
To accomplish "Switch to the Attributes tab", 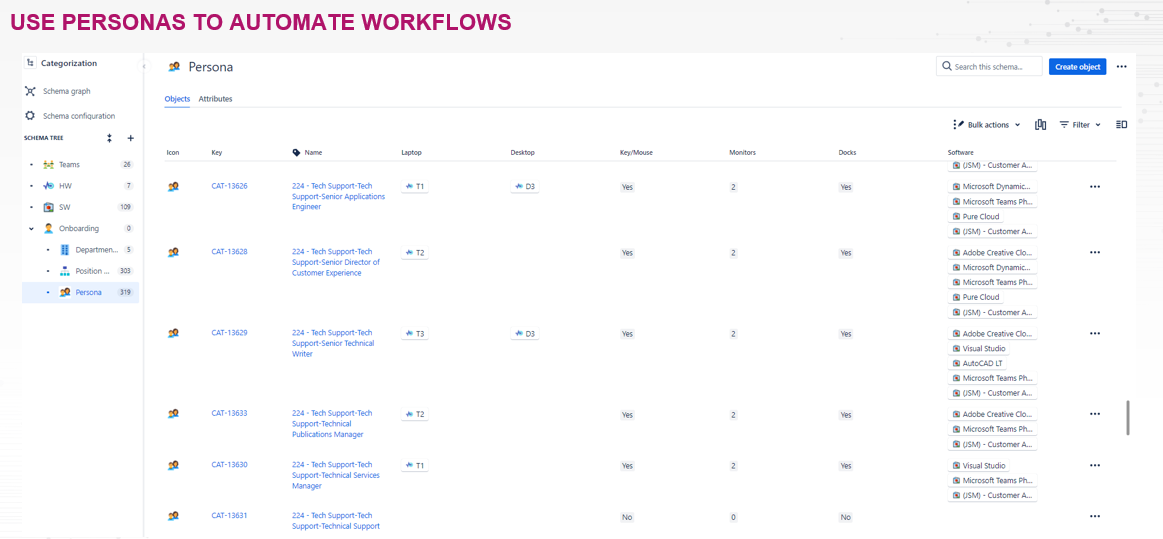I will click(x=215, y=99).
